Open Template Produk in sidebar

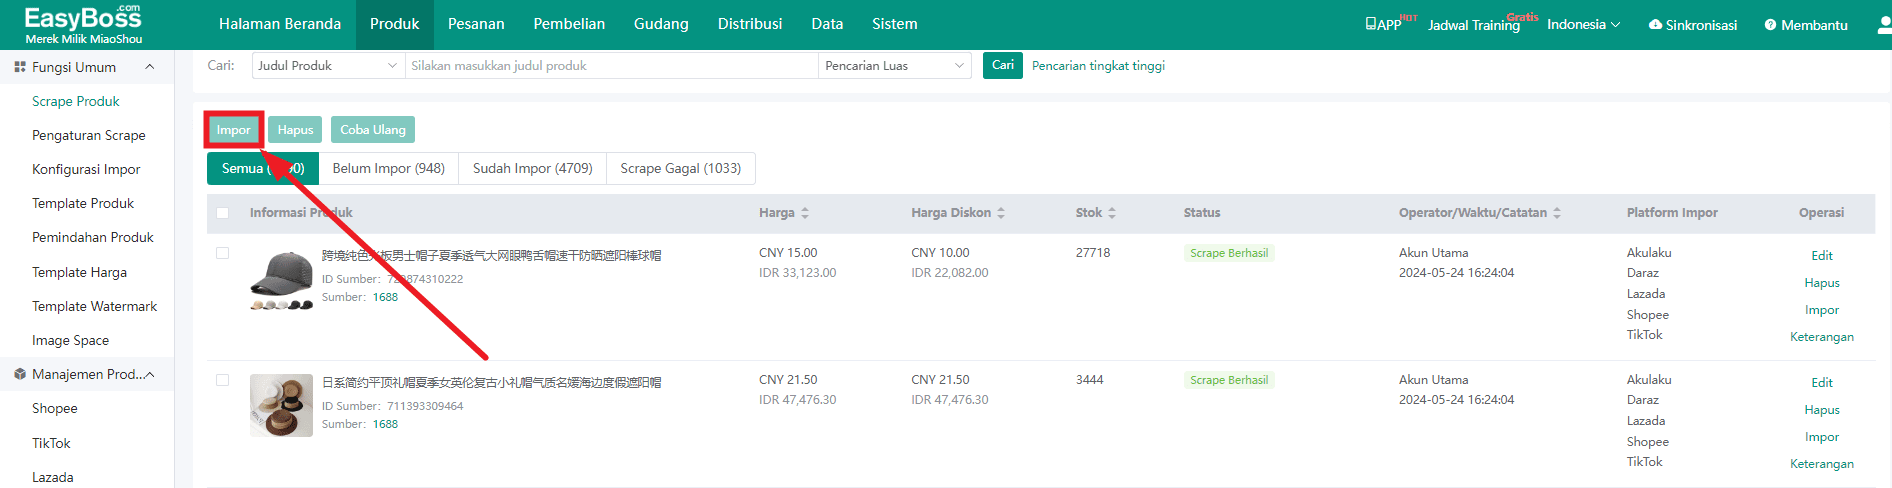click(83, 203)
